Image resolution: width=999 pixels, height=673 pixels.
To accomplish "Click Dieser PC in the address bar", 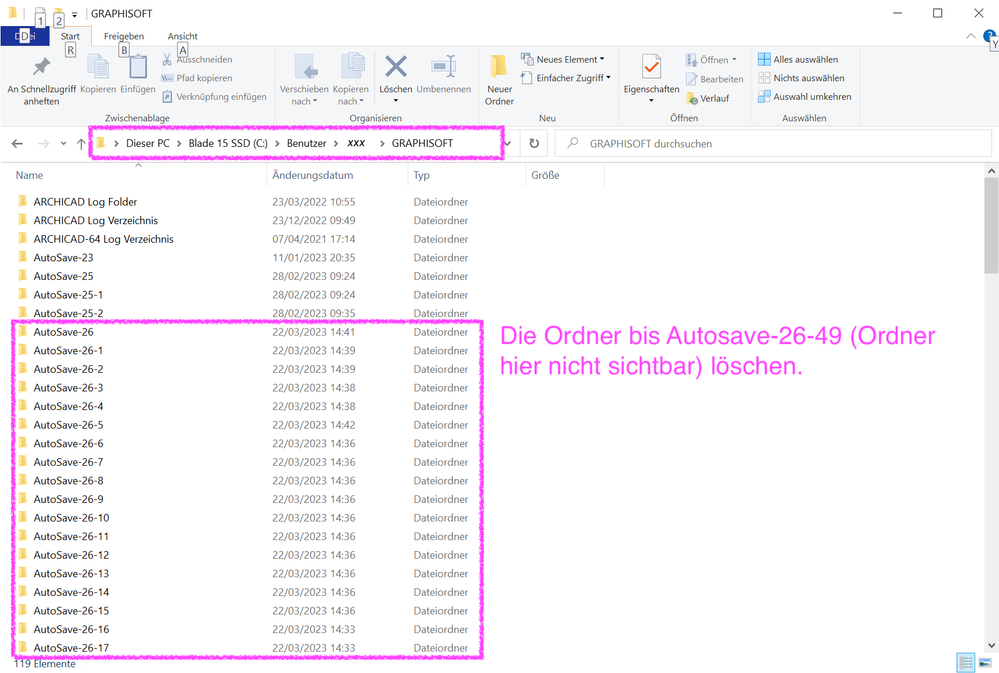I will click(148, 143).
